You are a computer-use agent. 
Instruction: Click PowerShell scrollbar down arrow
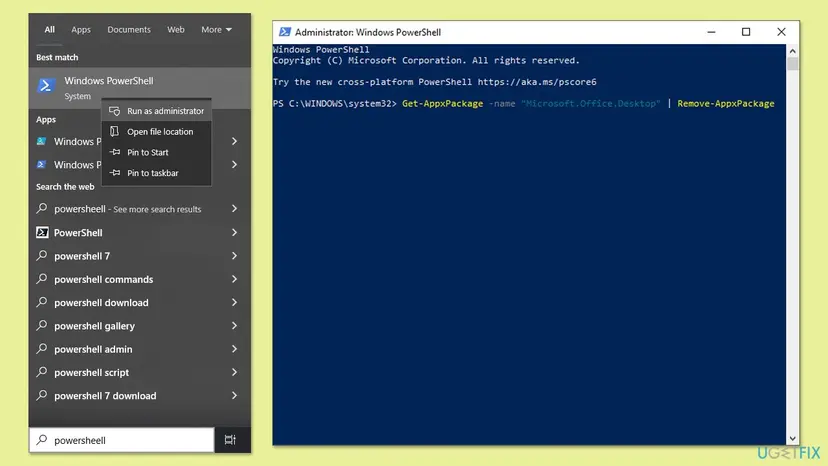(792, 439)
